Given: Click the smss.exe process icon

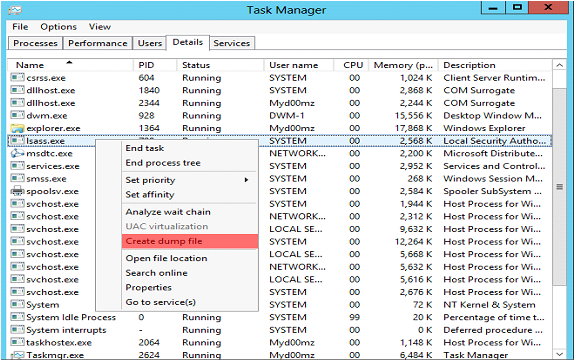Looking at the screenshot, I should [x=17, y=178].
